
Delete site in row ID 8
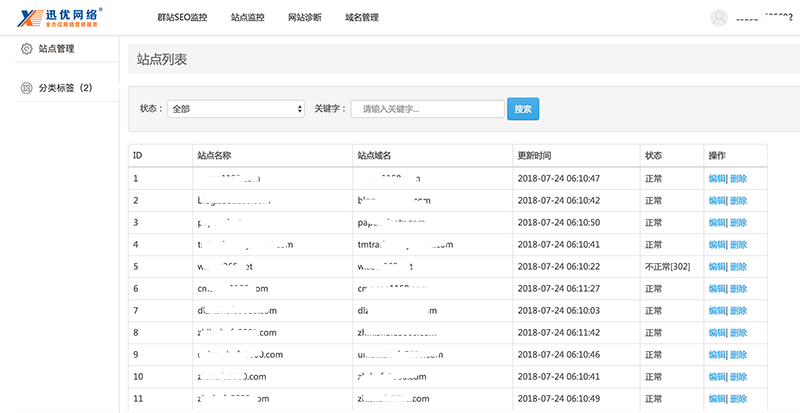coord(738,332)
